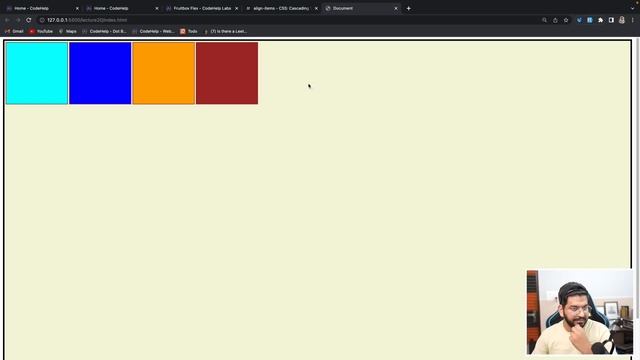Open the profile avatar menu
This screenshot has width=640, height=360.
tap(622, 20)
